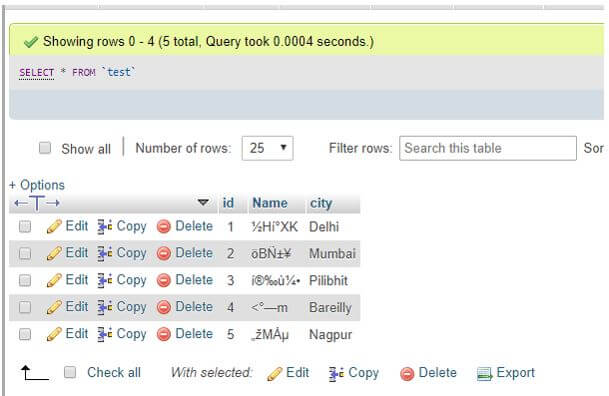Screen dimensions: 609x396
Task: Click the red Delete icon in the Delhi row
Action: click(164, 227)
